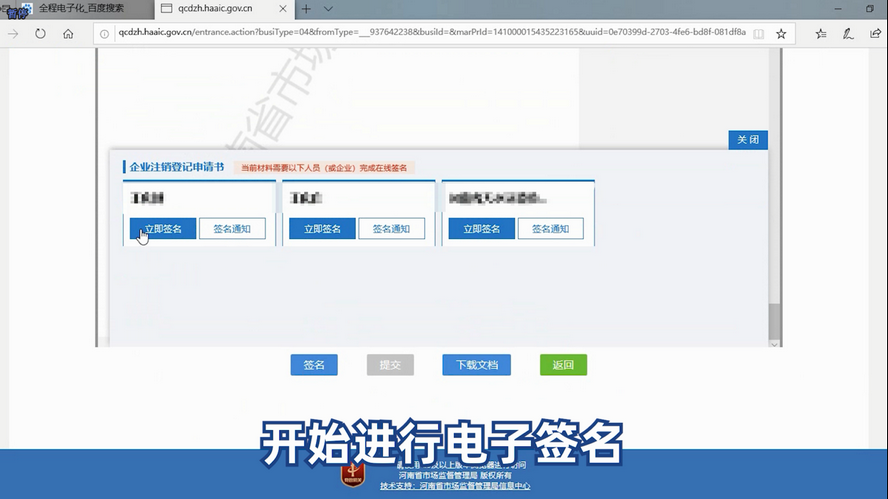Toggle reading view icon in address bar

[758, 34]
